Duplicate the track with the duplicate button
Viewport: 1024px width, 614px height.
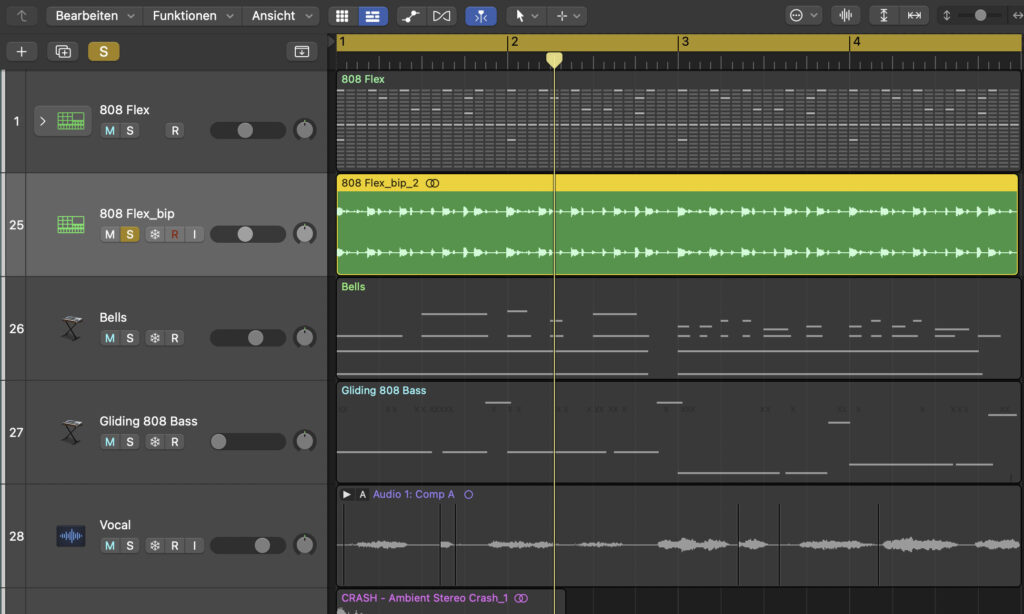click(63, 51)
